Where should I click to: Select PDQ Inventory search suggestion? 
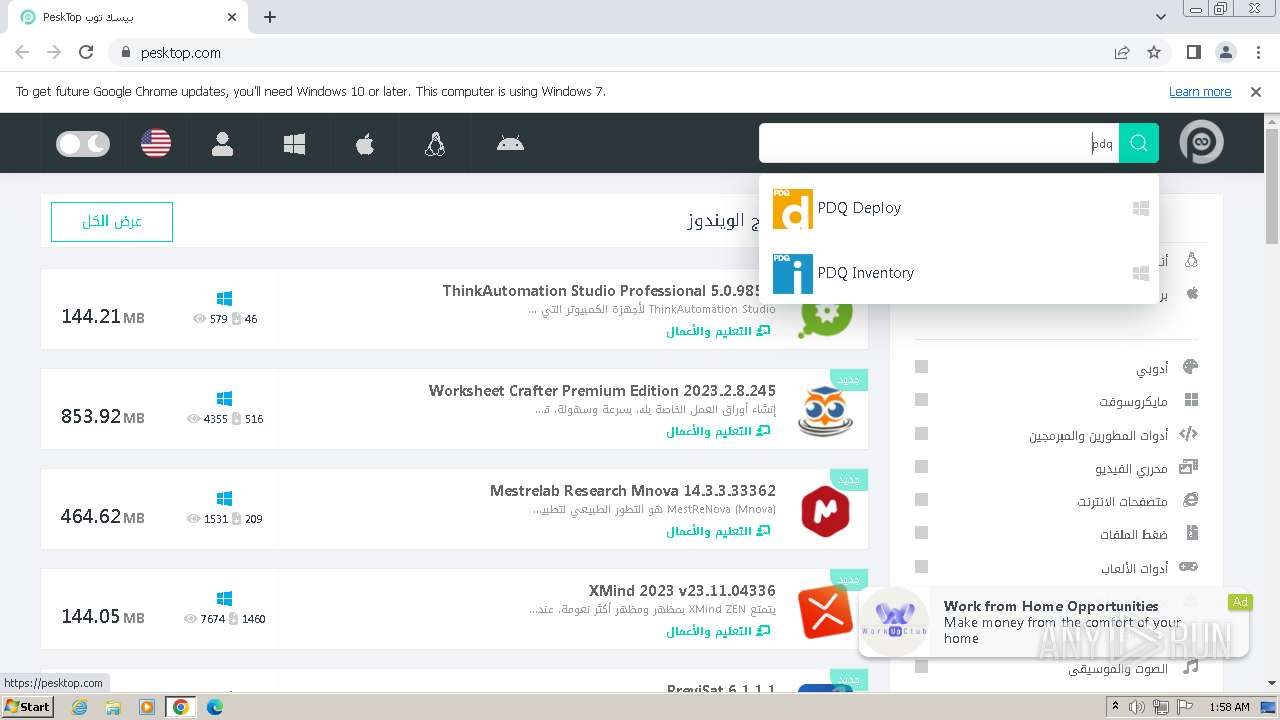(959, 273)
